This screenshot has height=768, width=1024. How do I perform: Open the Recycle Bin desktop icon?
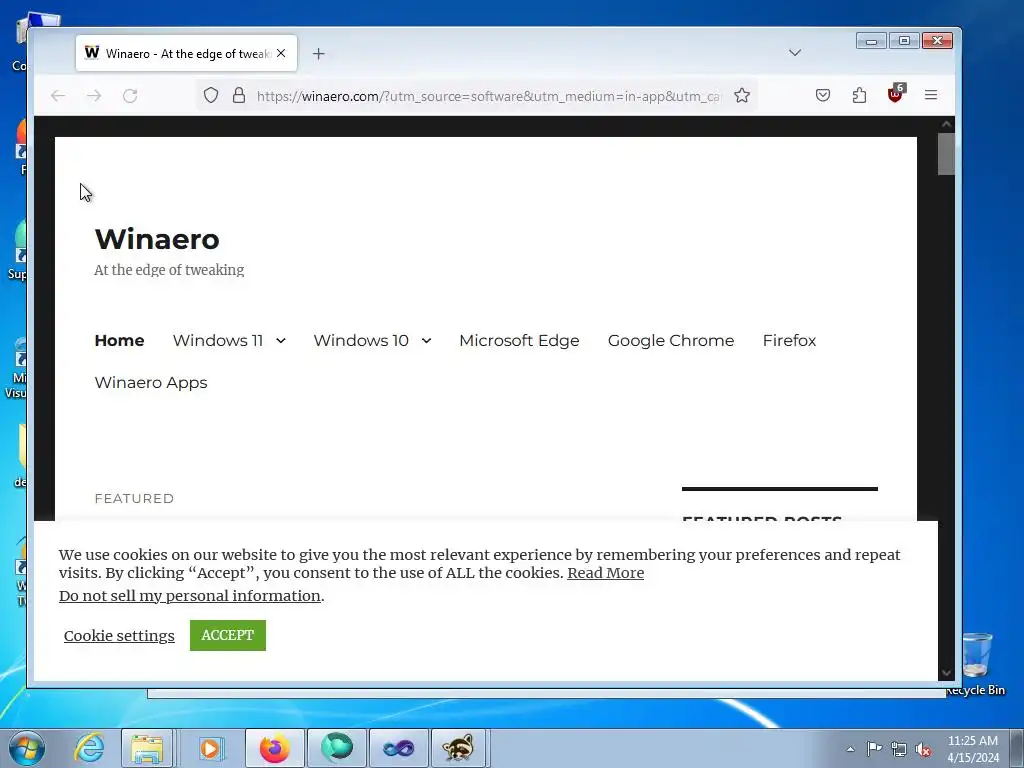(977, 663)
